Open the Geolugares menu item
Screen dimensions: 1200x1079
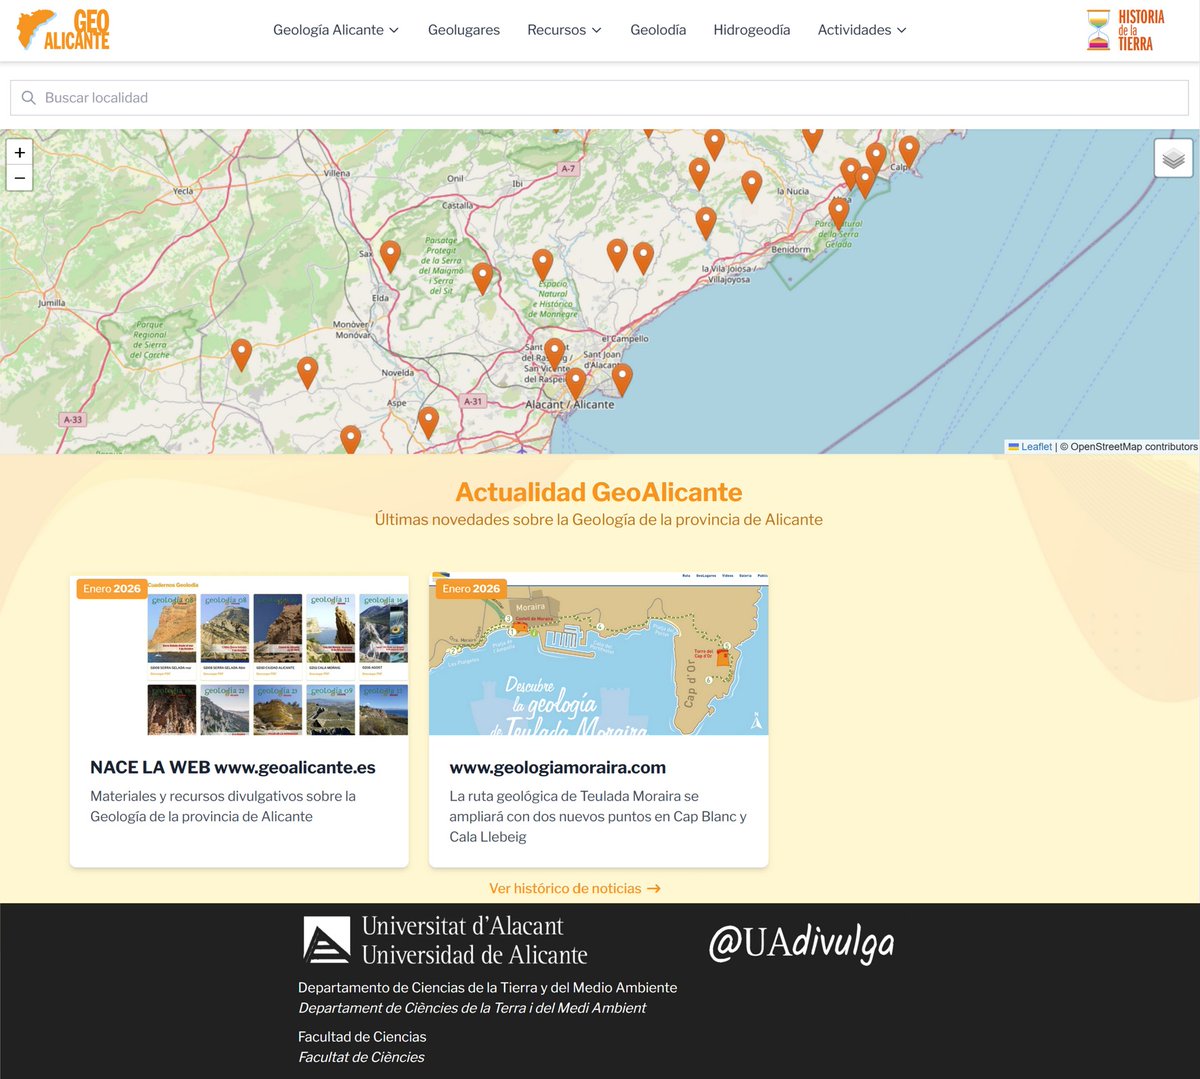pos(464,30)
